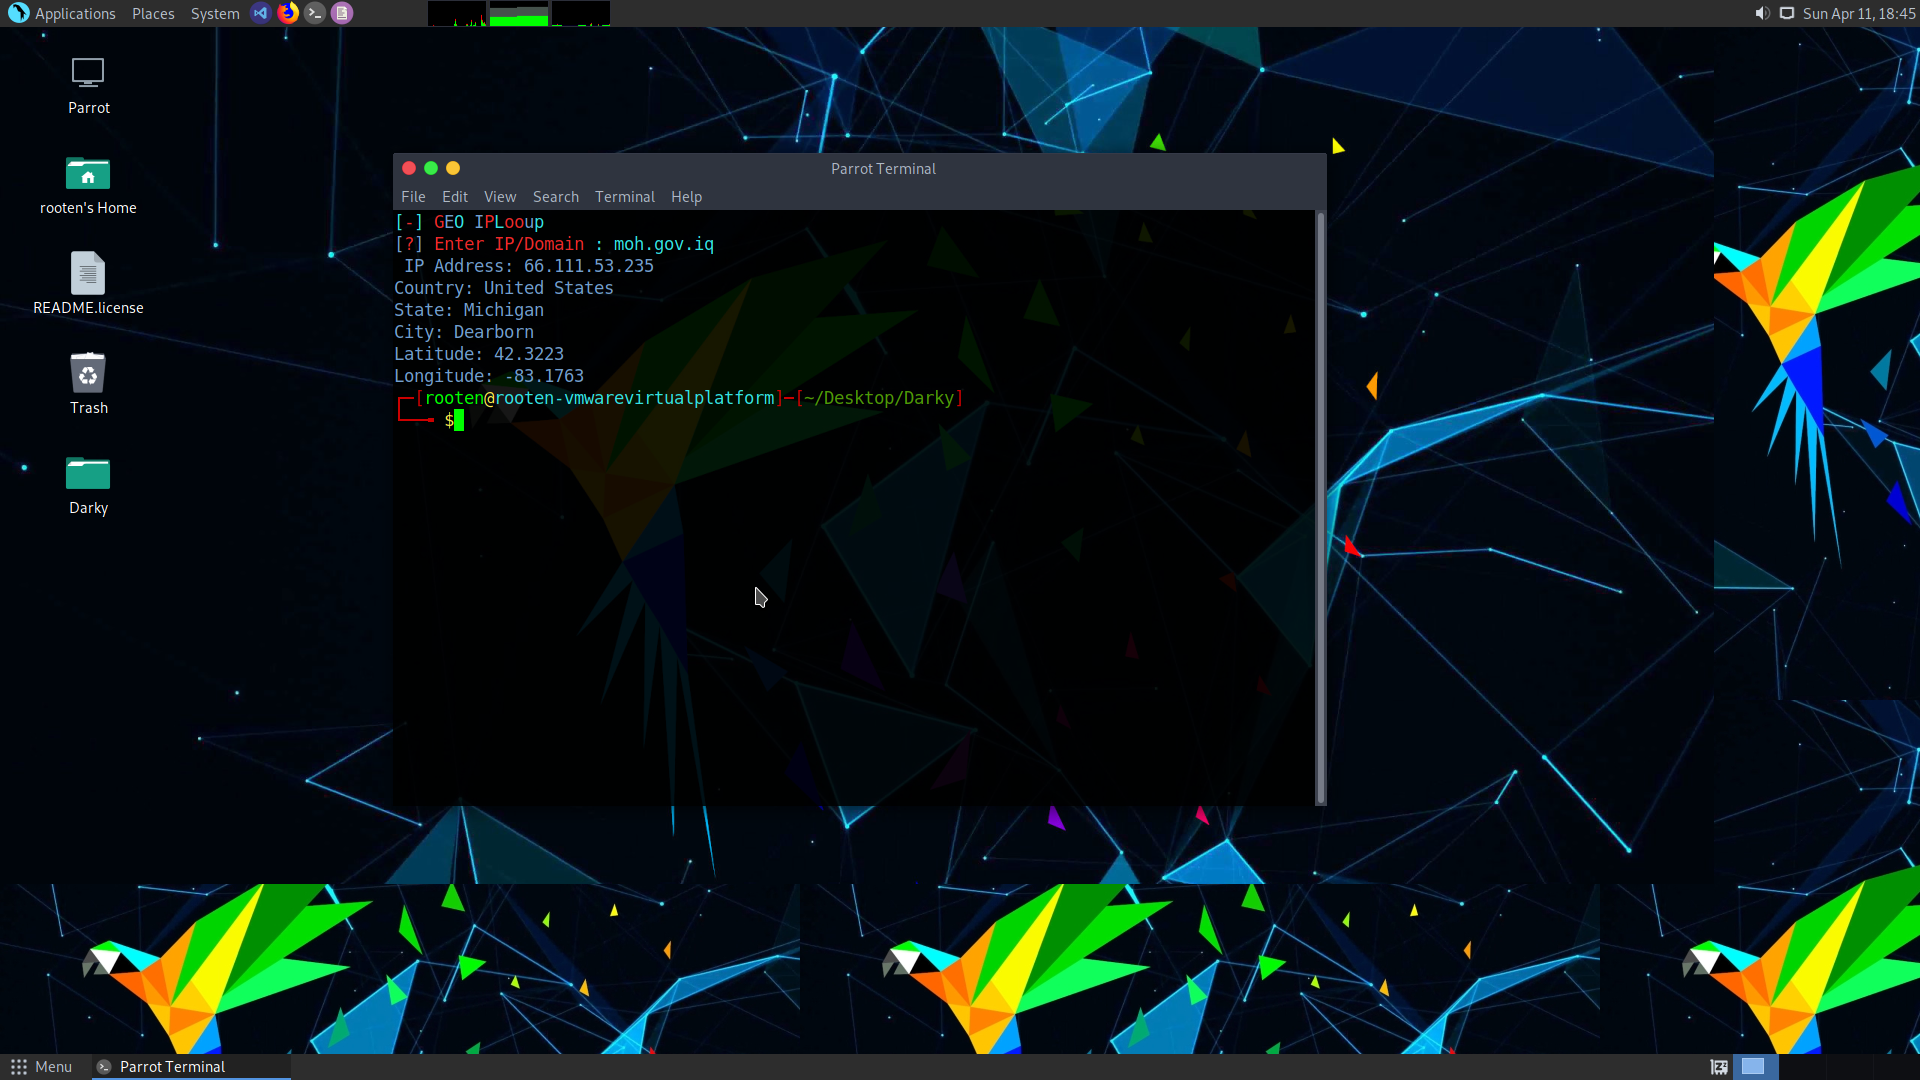Open the terminal Help menu
The height and width of the screenshot is (1080, 1920).
click(686, 197)
